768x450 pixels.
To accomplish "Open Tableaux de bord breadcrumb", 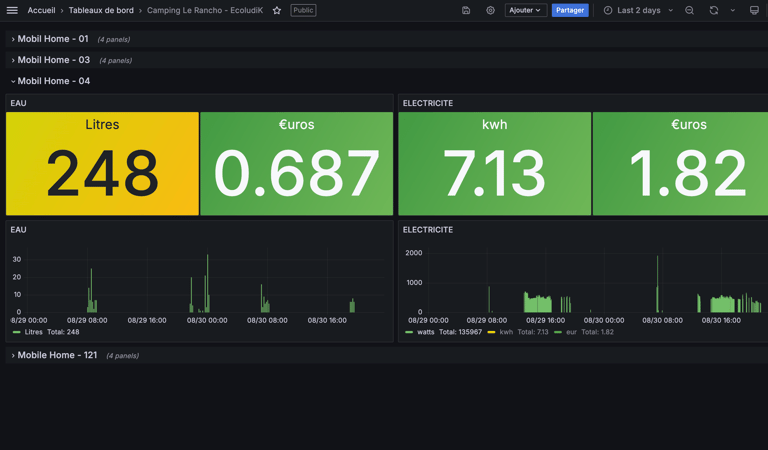I will [x=101, y=10].
